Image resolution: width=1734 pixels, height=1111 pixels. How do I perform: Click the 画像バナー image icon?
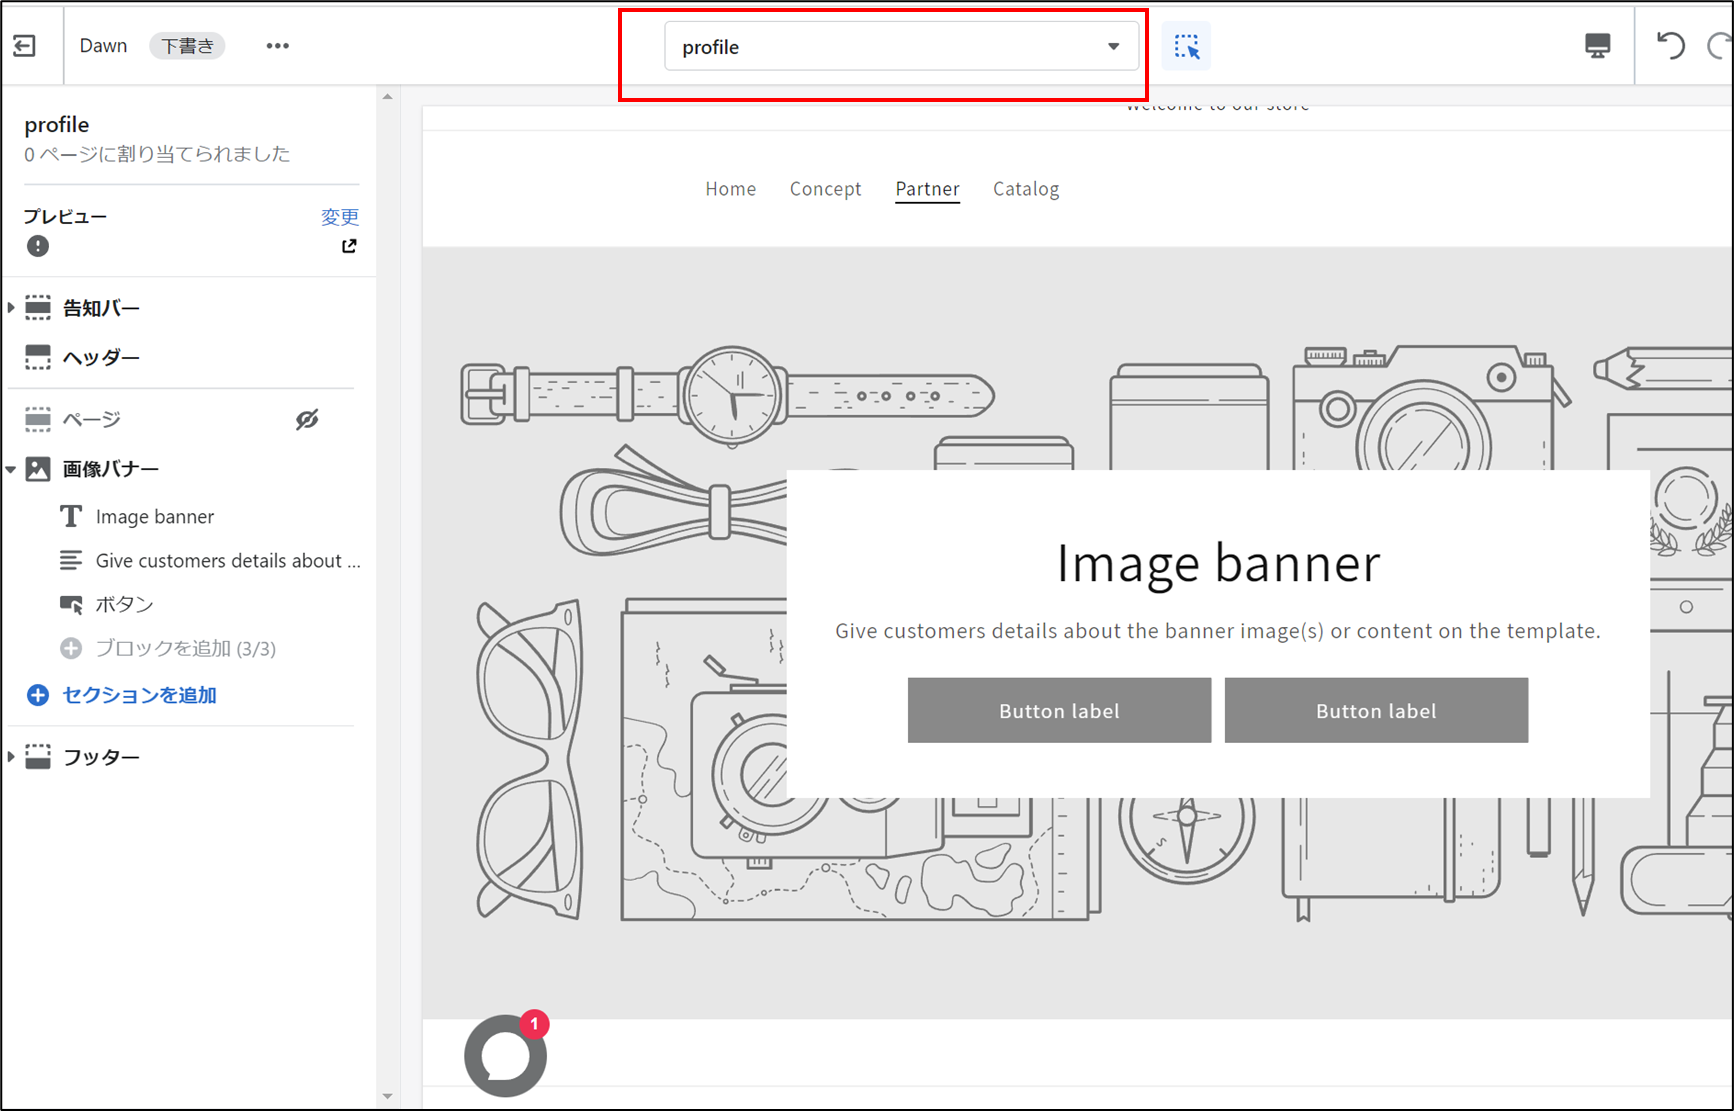tap(38, 469)
